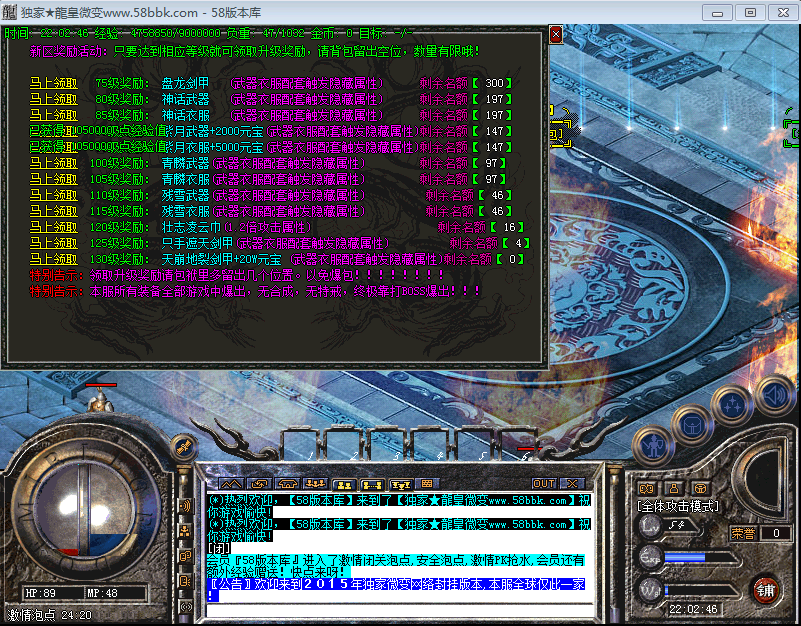This screenshot has height=626, width=801.
Task: Open the character status round button
Action: pos(653,442)
